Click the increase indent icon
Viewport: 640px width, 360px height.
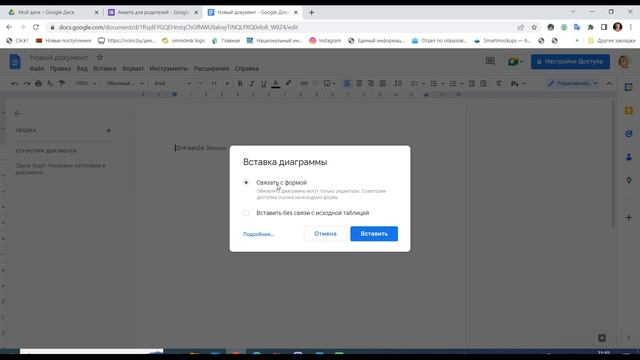[483, 84]
